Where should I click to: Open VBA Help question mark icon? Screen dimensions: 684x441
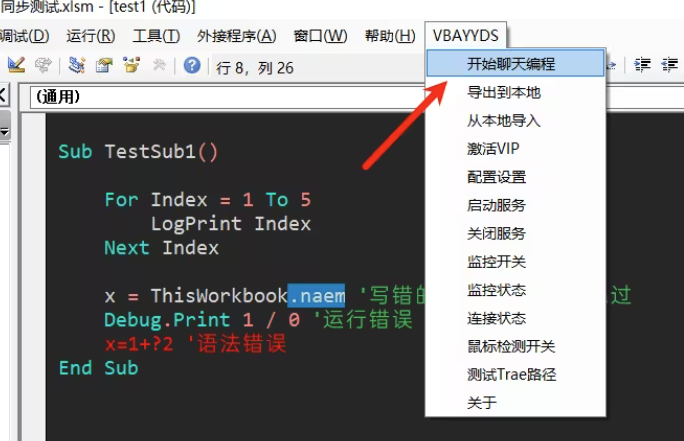pyautogui.click(x=192, y=65)
